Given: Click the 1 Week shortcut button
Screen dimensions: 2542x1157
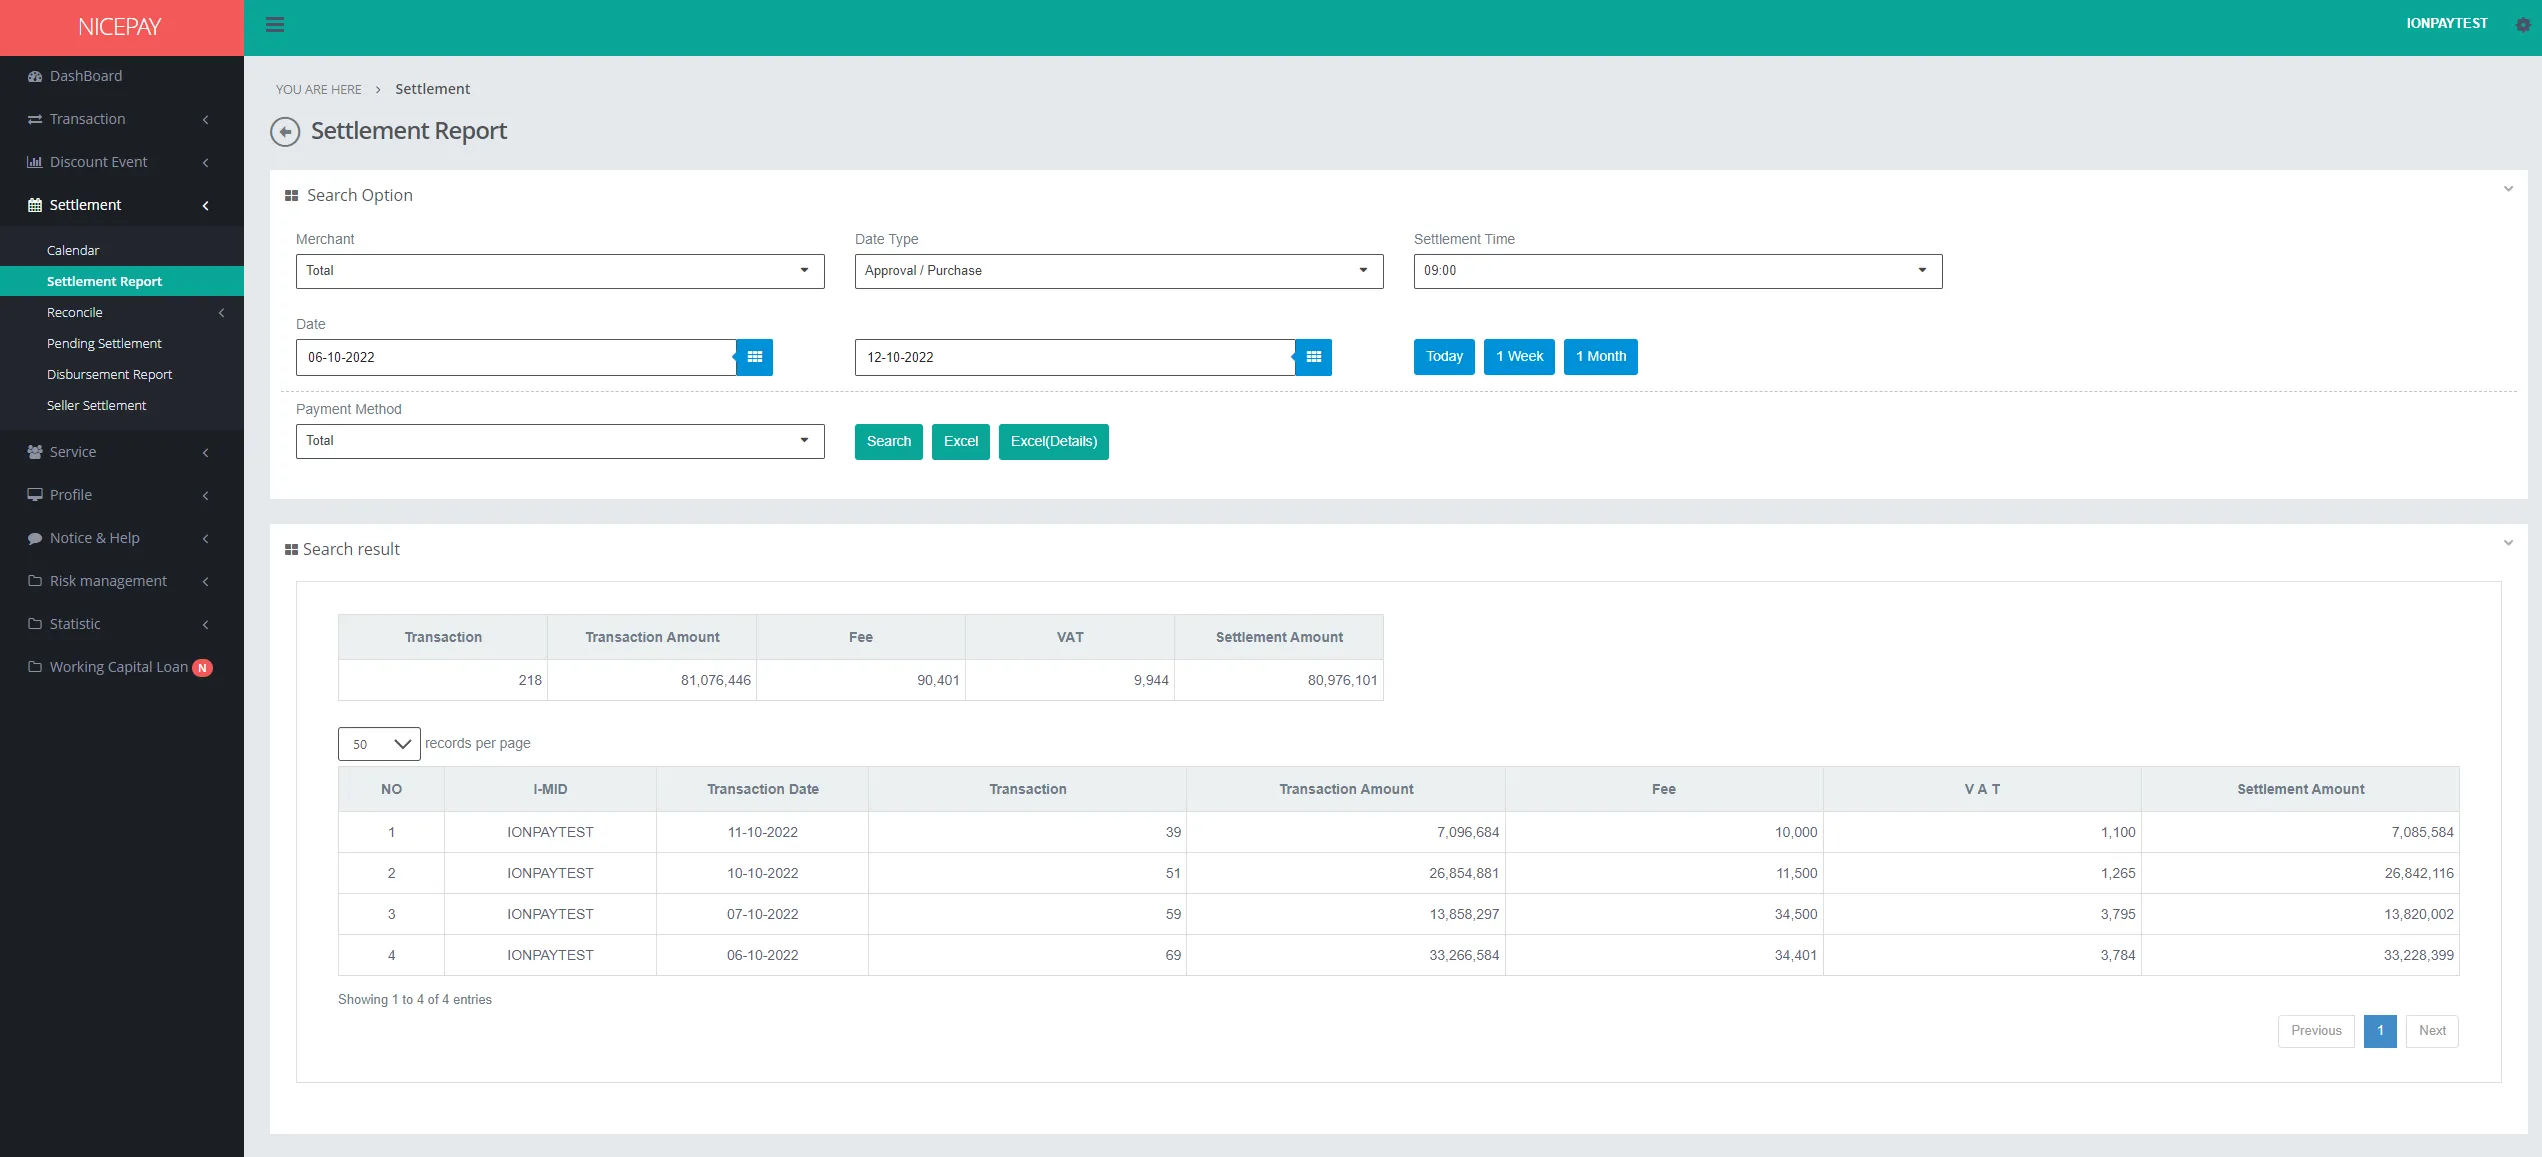Looking at the screenshot, I should pos(1519,357).
